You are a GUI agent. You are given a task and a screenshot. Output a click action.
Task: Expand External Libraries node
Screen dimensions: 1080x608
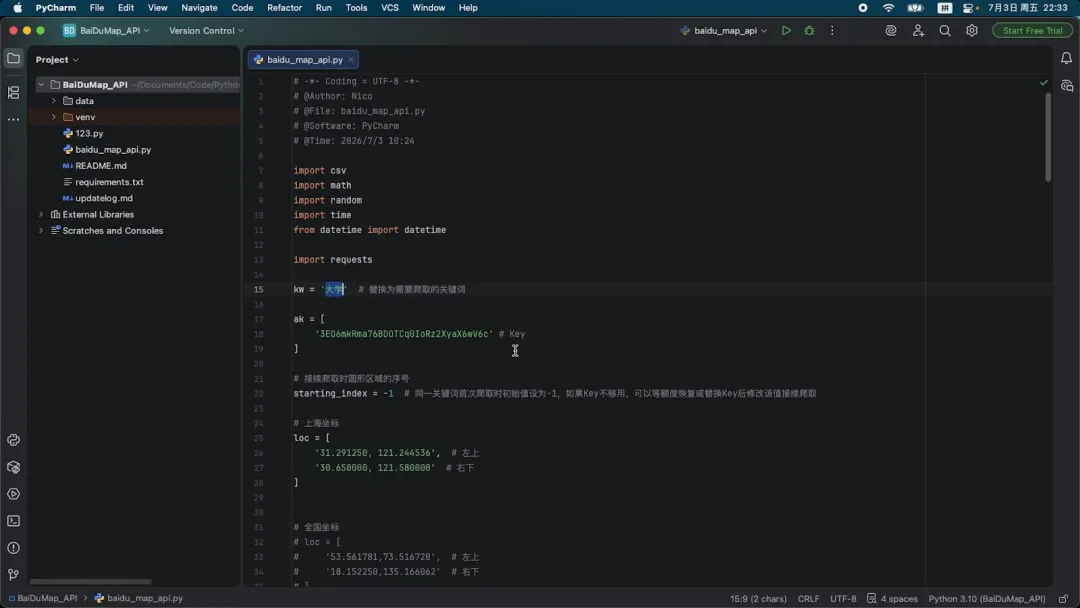click(x=41, y=214)
